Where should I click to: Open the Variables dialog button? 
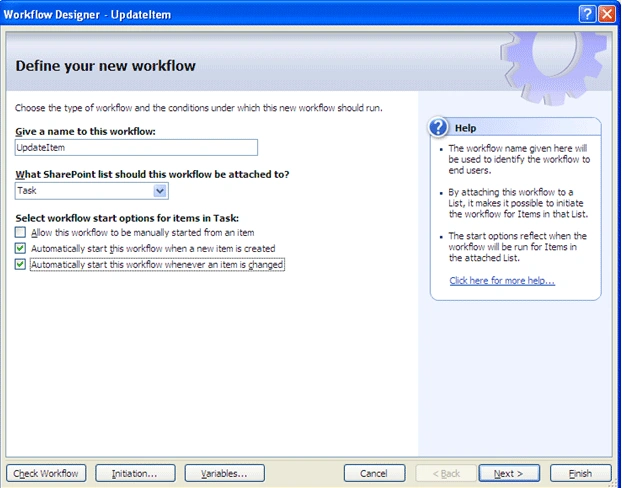(225, 473)
